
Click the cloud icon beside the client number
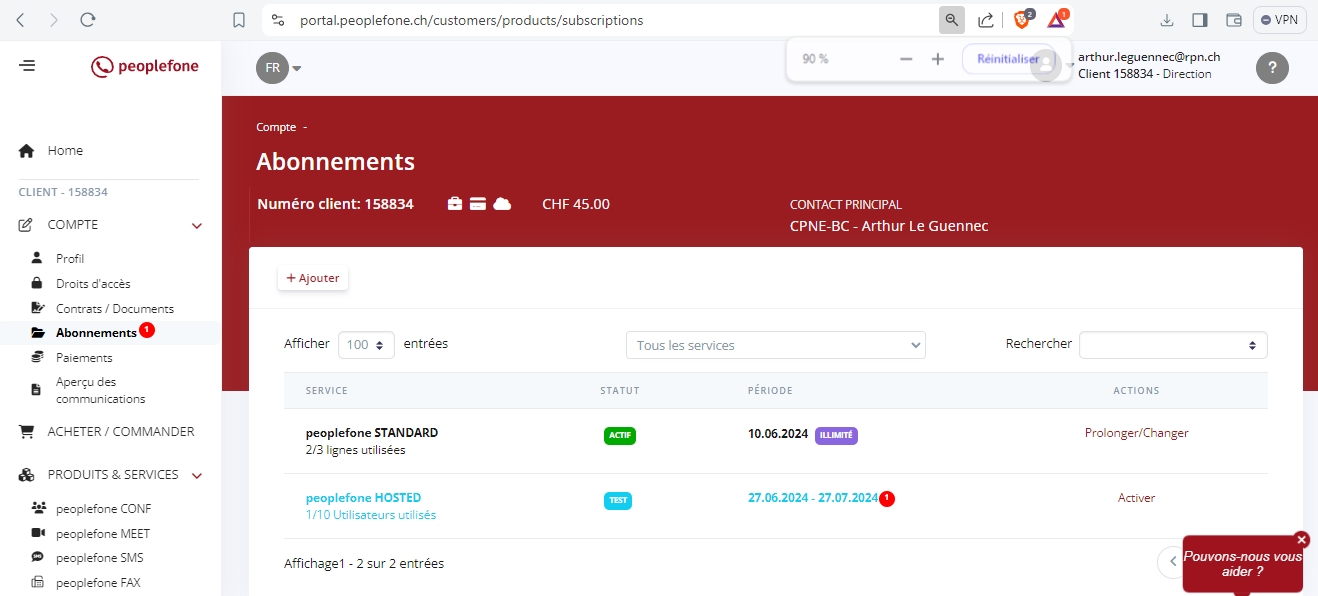pos(502,204)
